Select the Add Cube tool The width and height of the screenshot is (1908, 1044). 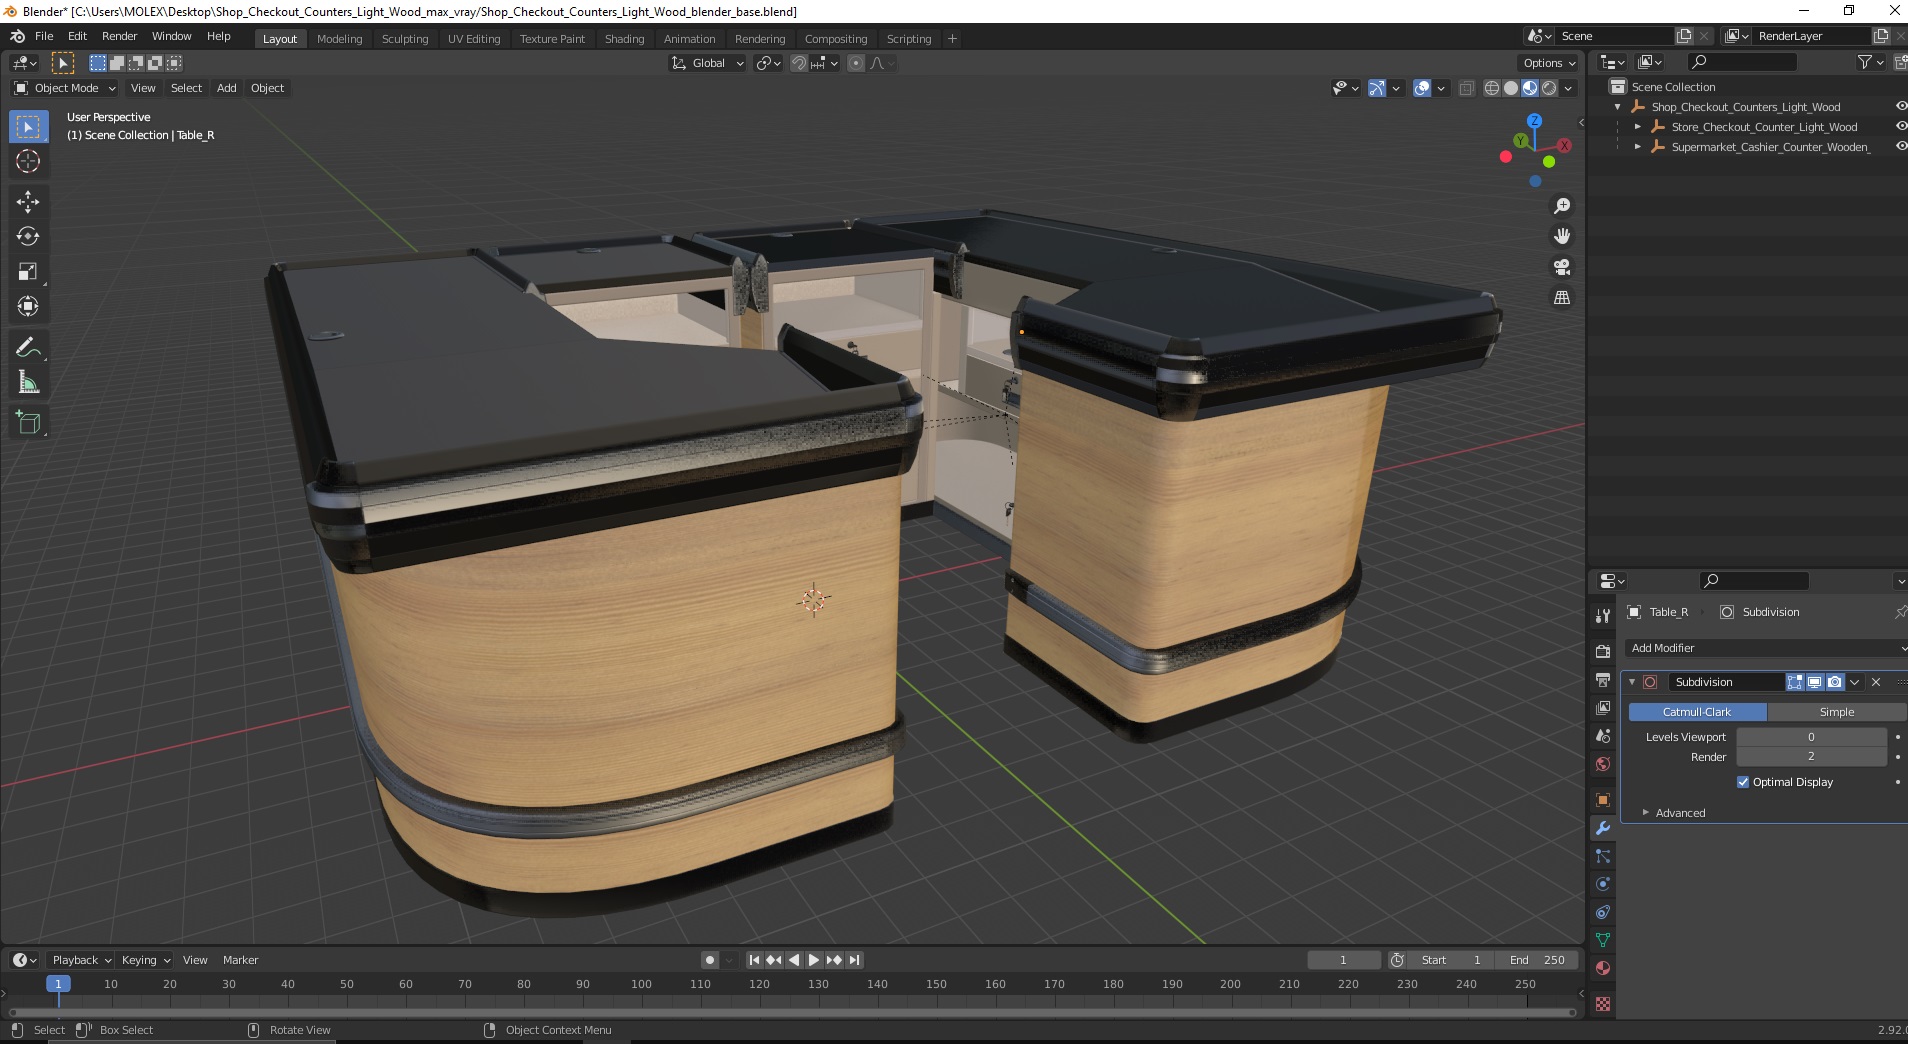(28, 423)
